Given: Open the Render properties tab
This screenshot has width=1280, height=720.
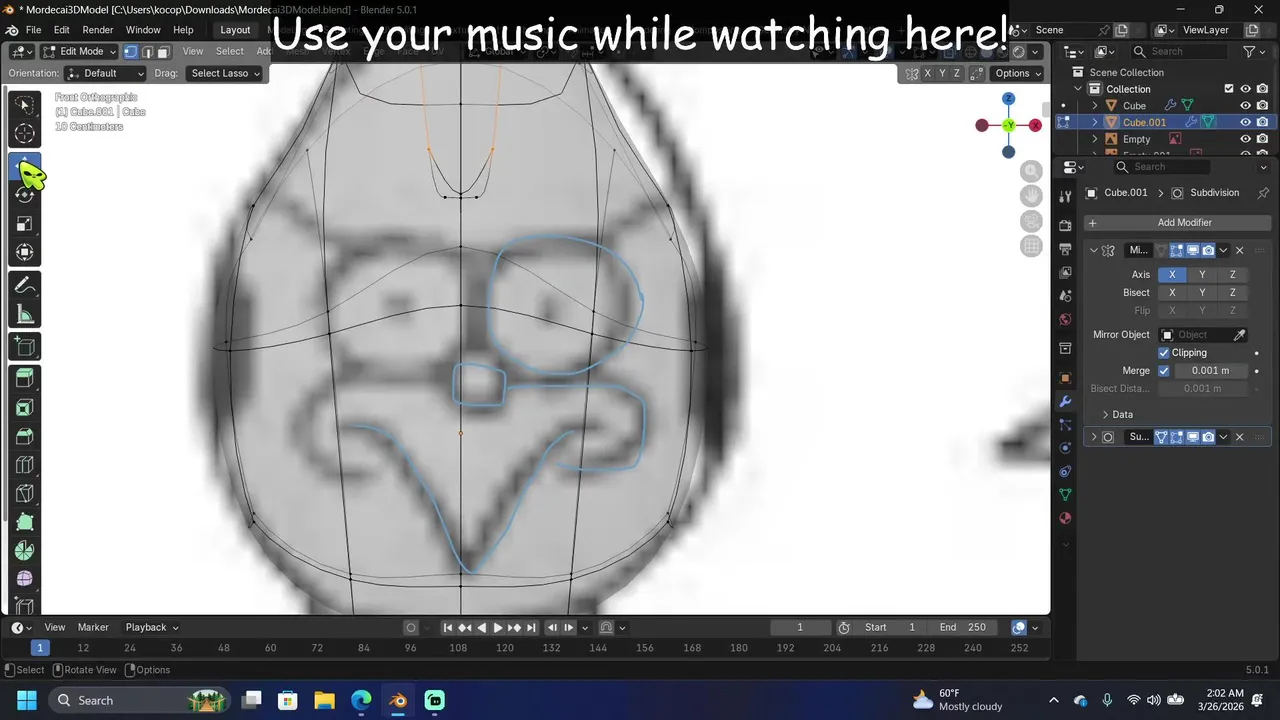Looking at the screenshot, I should [x=1065, y=226].
